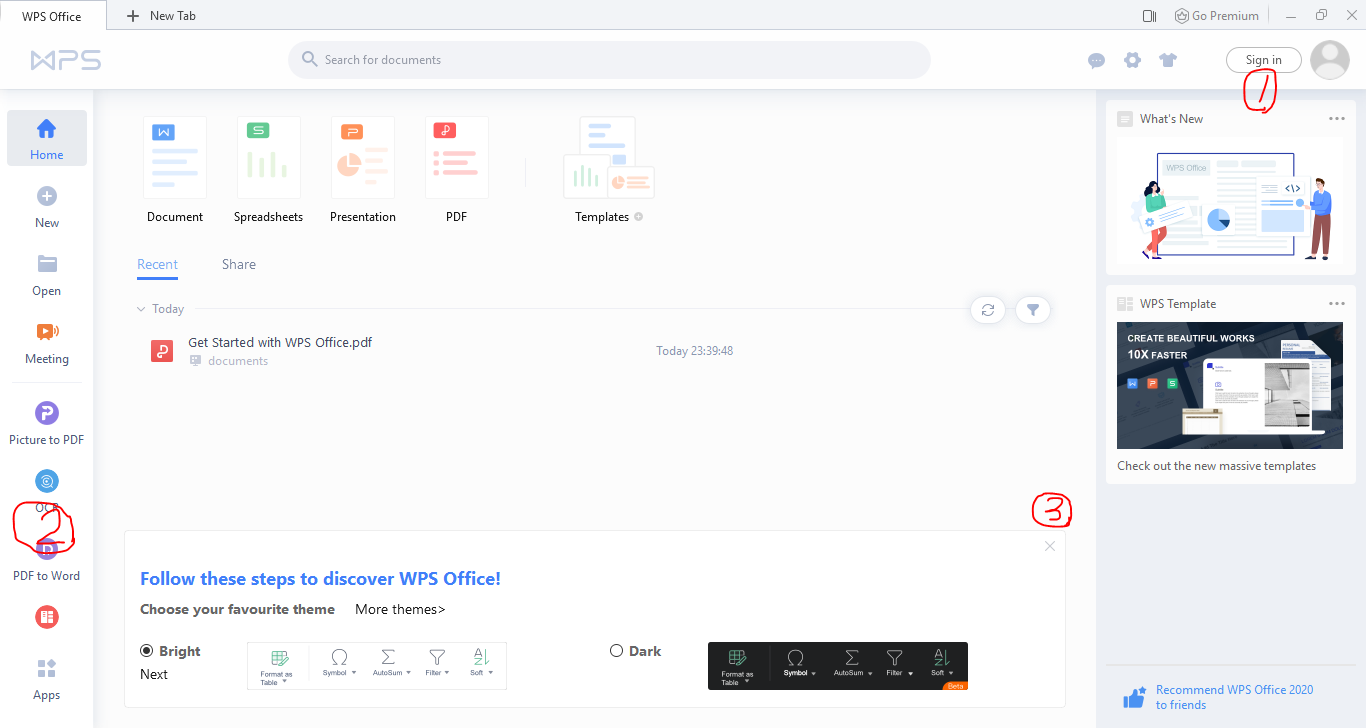Click the Sign in button

[1264, 60]
